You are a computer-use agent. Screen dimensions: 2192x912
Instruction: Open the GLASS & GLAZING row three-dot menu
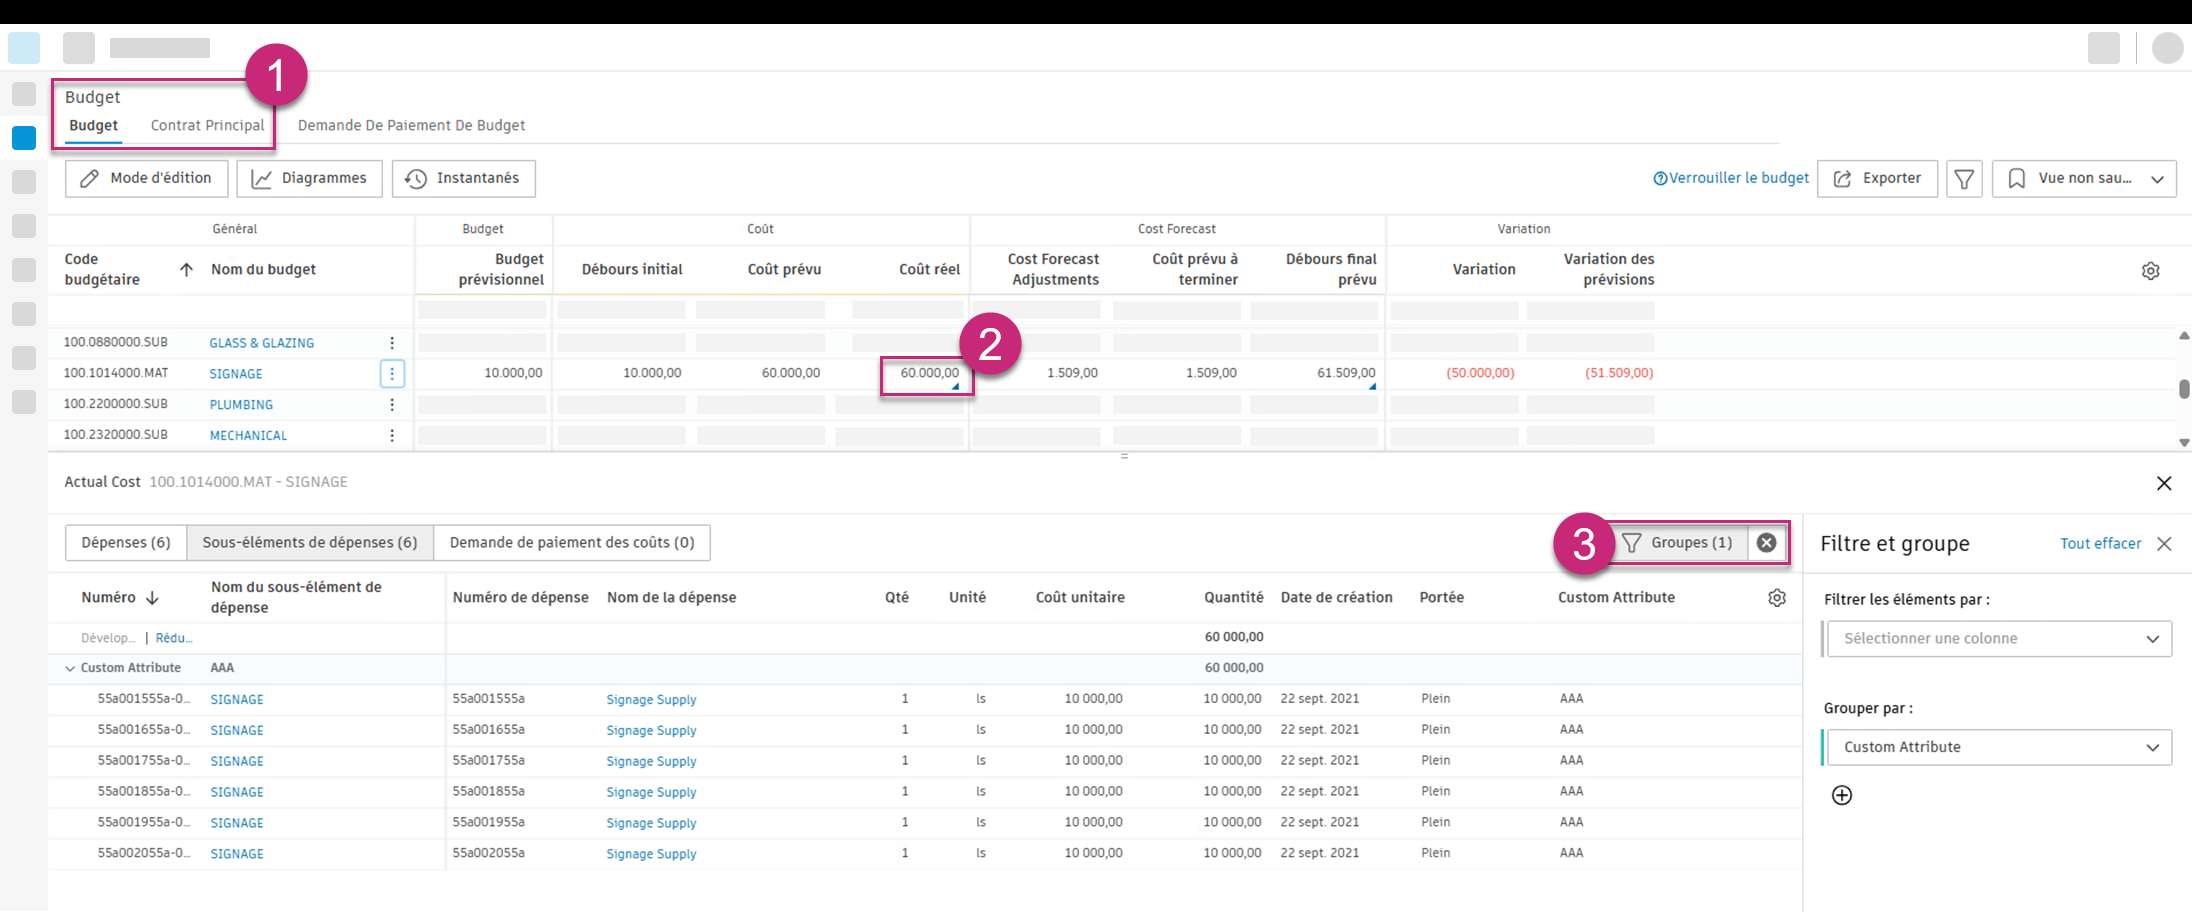(x=392, y=343)
